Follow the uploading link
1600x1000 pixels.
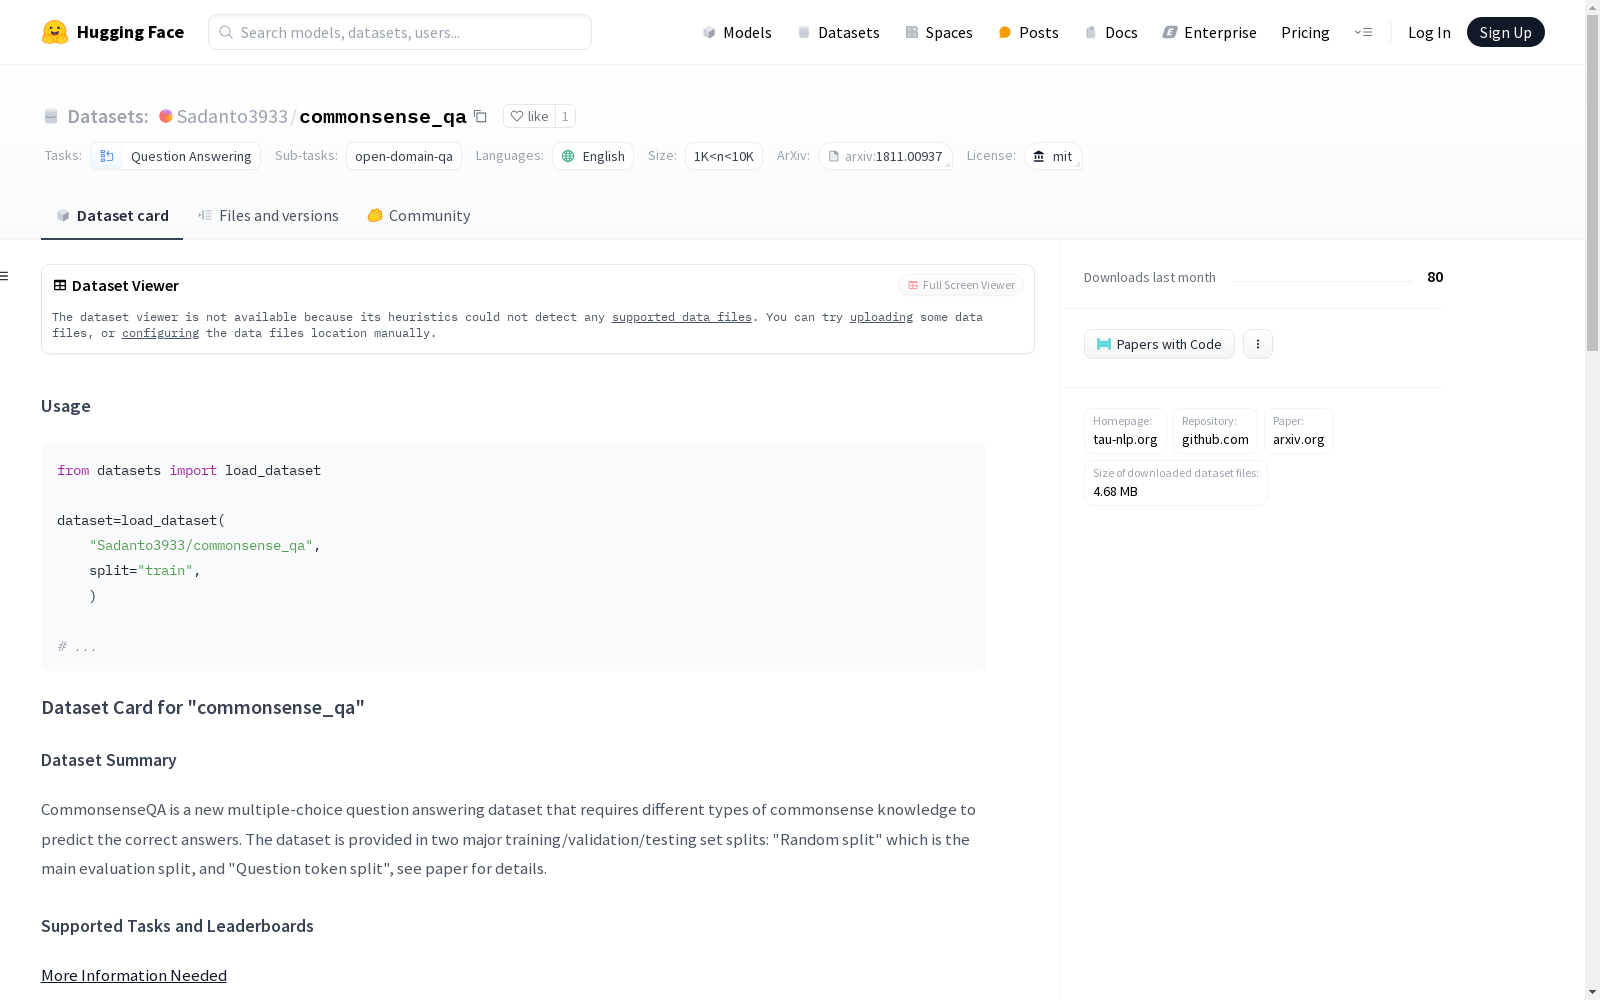[x=881, y=317]
